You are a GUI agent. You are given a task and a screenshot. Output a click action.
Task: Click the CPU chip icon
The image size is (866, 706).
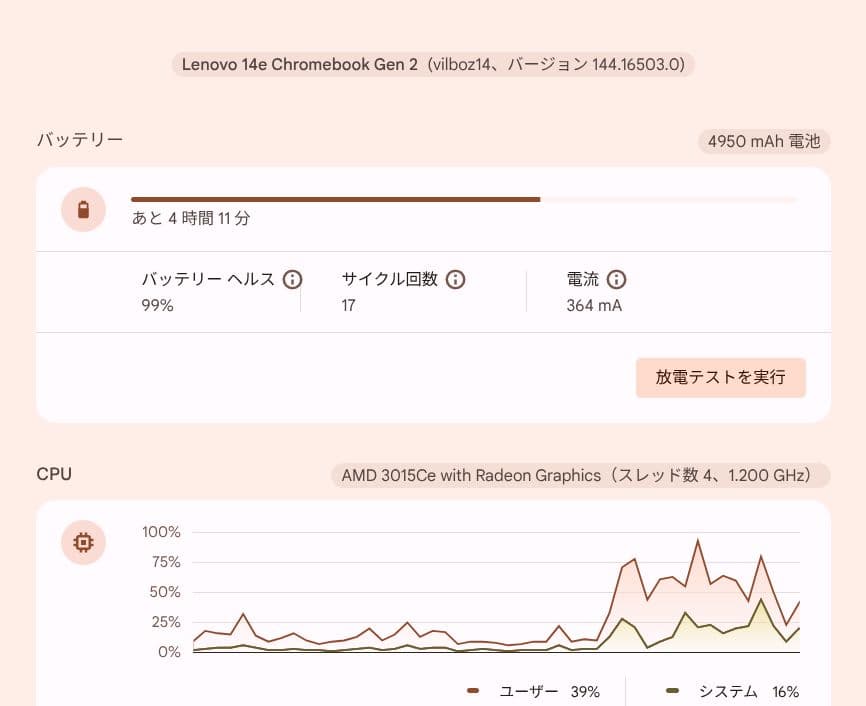[x=83, y=541]
